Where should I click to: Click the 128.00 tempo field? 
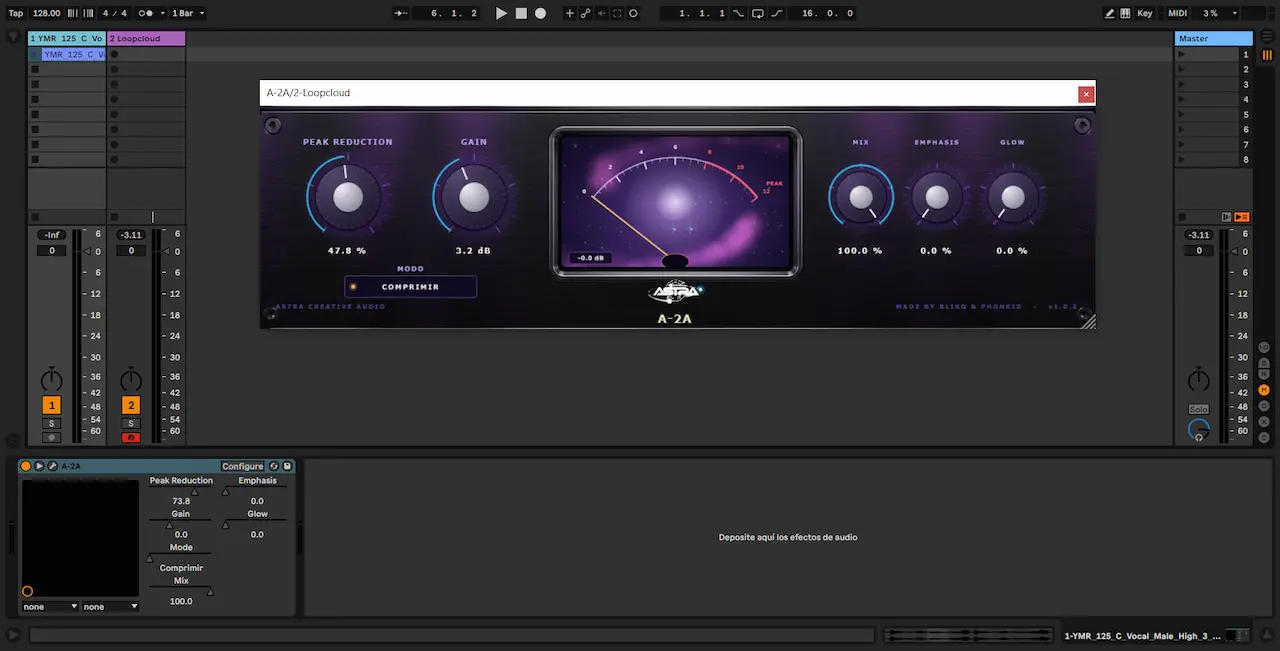pyautogui.click(x=46, y=13)
